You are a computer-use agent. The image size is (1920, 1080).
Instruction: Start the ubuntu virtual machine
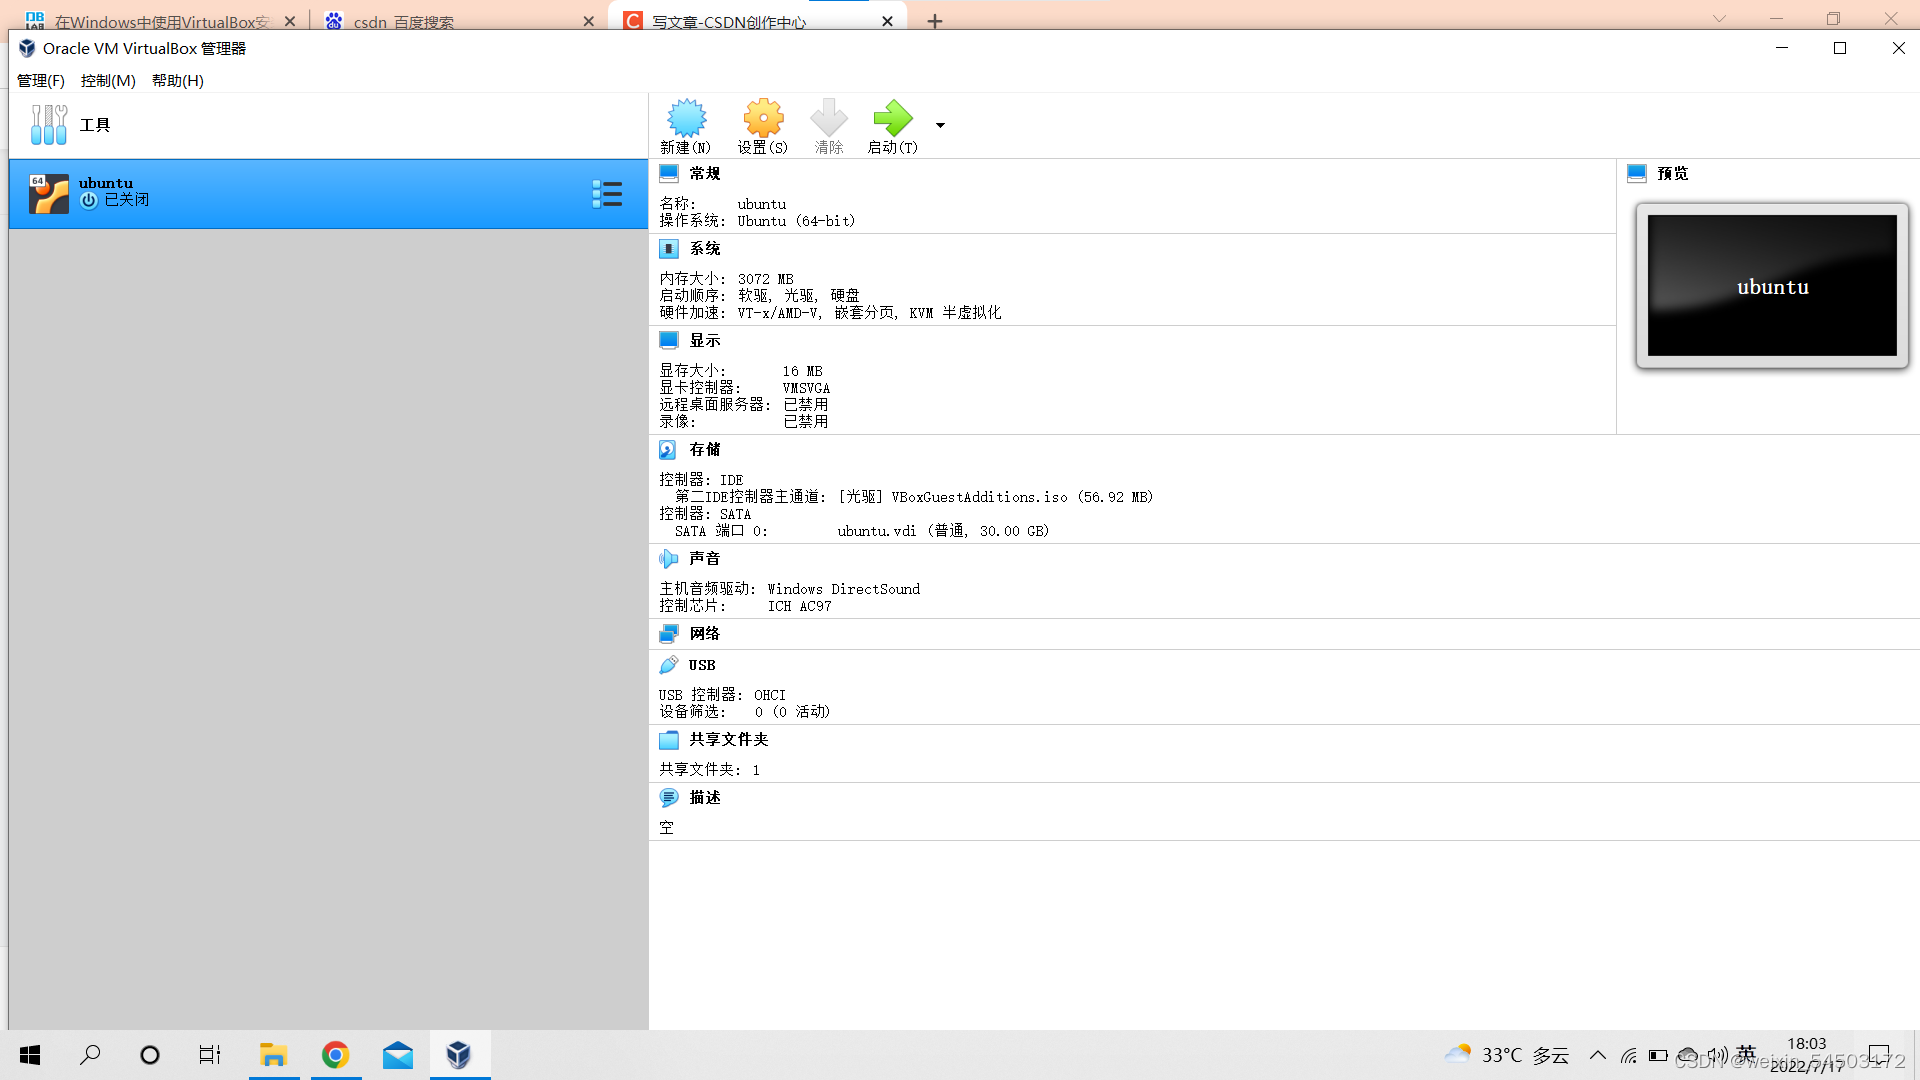click(x=891, y=125)
